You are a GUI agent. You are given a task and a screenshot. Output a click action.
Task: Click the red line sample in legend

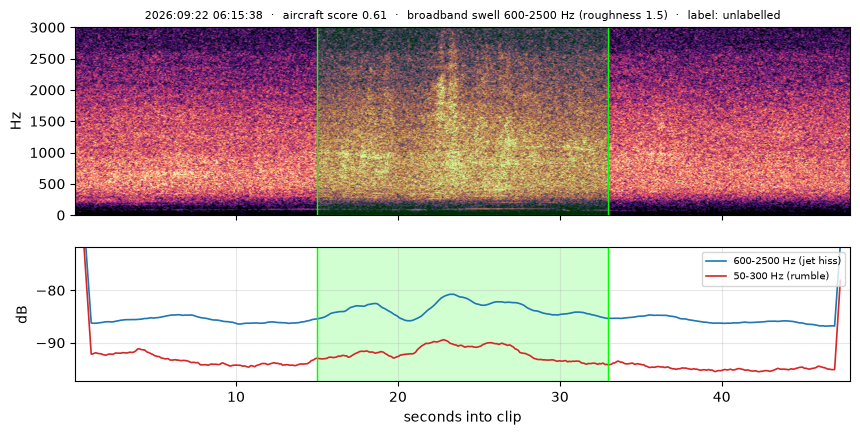click(x=717, y=276)
